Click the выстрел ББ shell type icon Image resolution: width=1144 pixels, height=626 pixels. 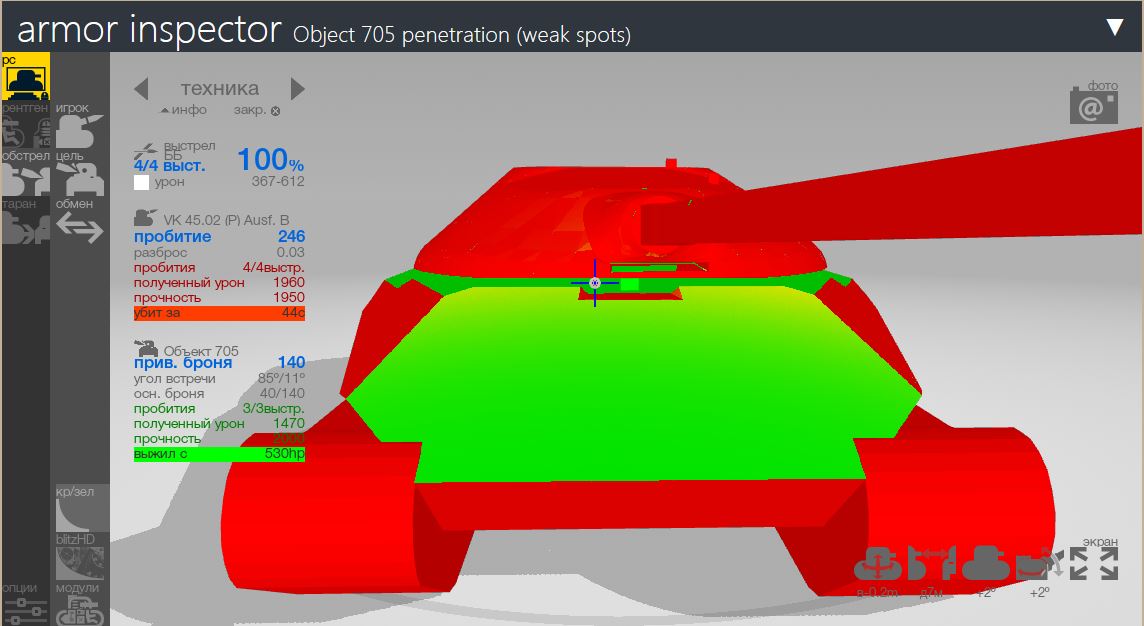coord(145,152)
